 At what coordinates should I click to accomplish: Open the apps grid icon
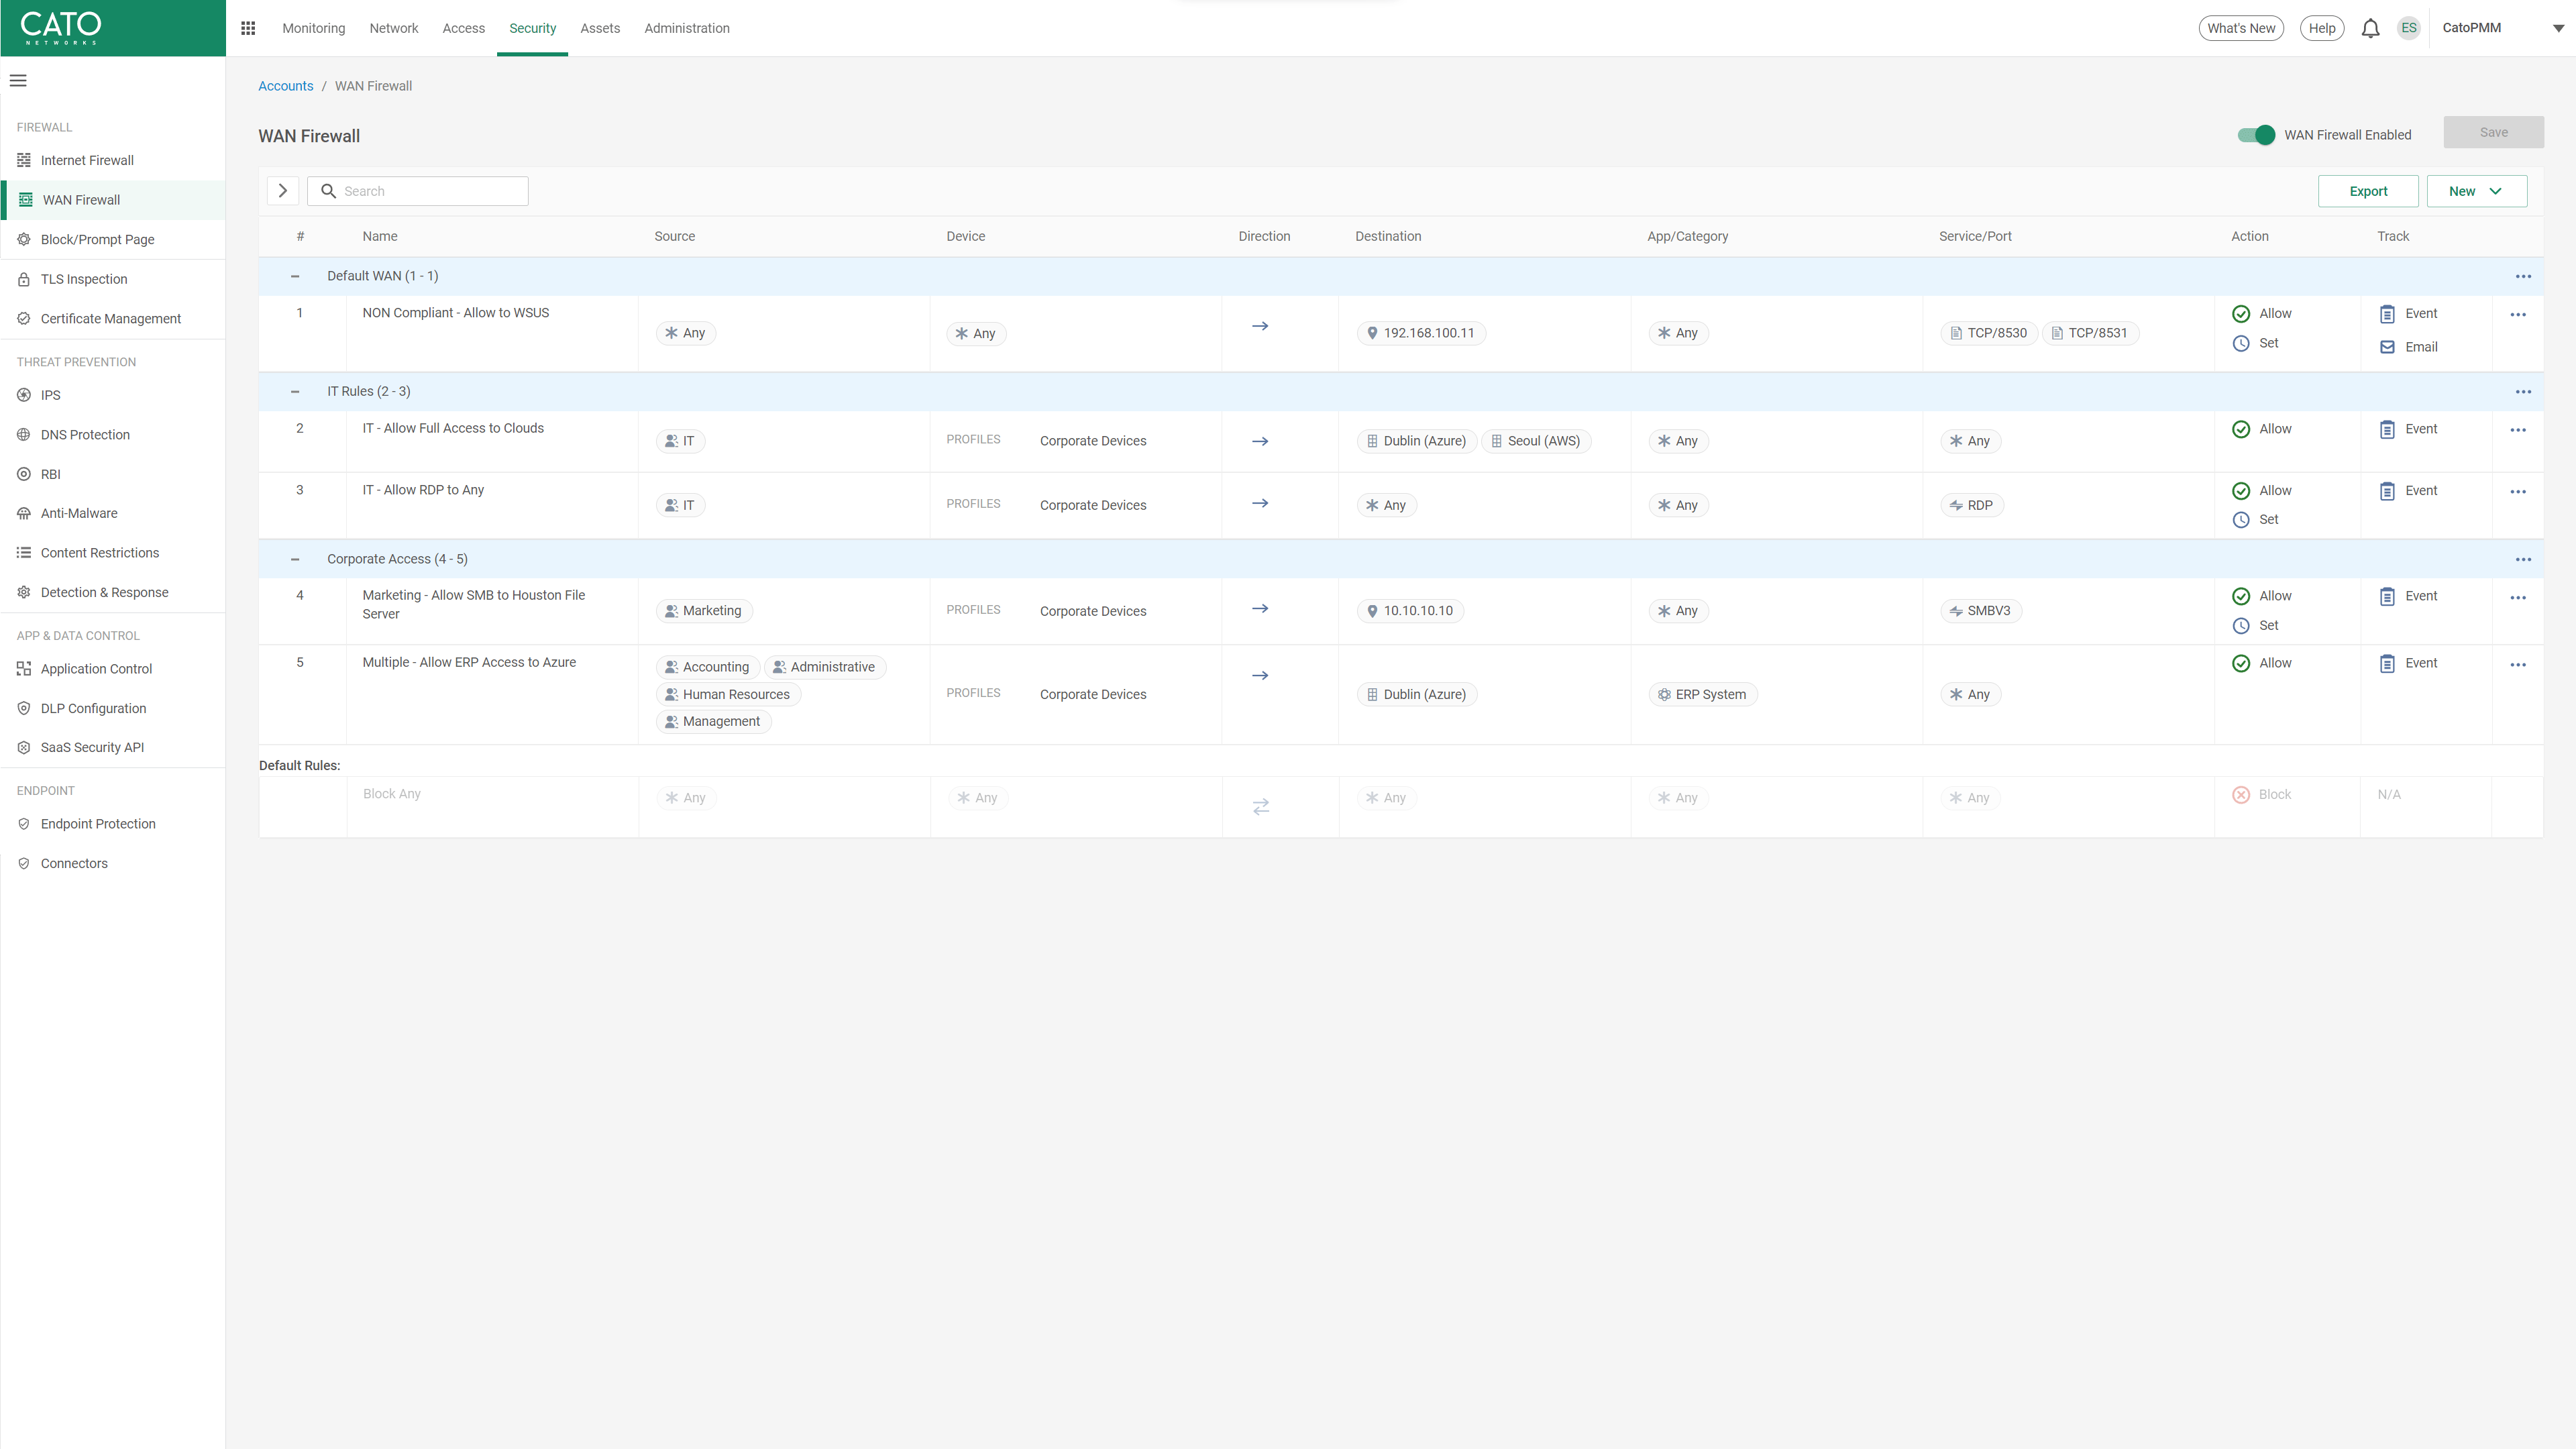pos(248,28)
